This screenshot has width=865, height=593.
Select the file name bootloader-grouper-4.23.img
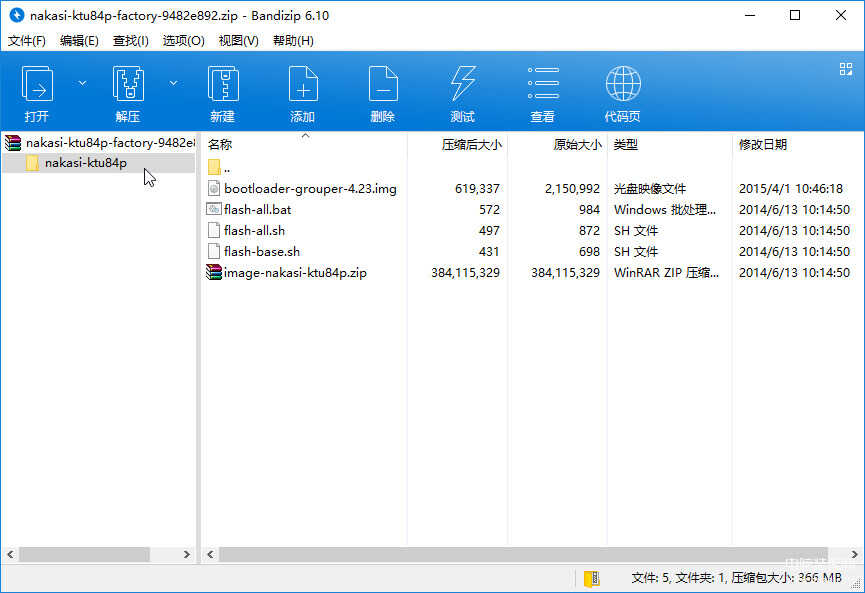tap(310, 189)
